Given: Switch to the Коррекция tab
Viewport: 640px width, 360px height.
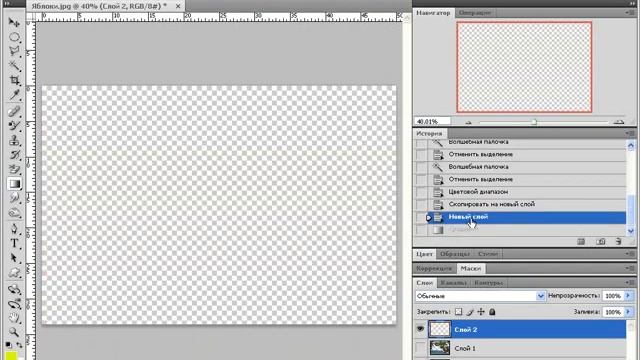Looking at the screenshot, I should click(433, 268).
